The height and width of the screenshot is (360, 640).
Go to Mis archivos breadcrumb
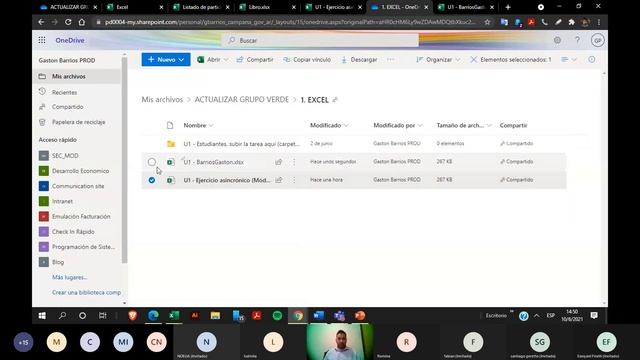click(162, 100)
